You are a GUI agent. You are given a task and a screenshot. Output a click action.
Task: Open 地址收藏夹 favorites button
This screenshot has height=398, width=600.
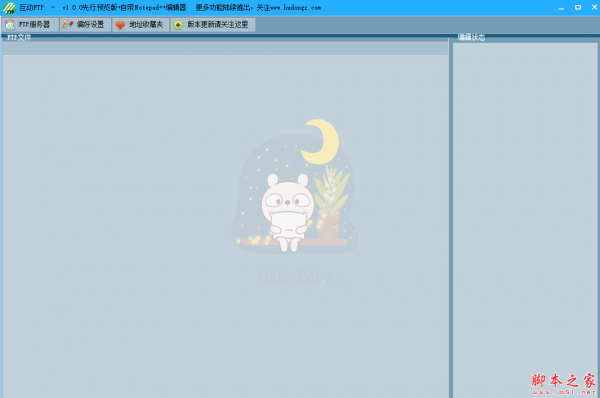(x=140, y=24)
